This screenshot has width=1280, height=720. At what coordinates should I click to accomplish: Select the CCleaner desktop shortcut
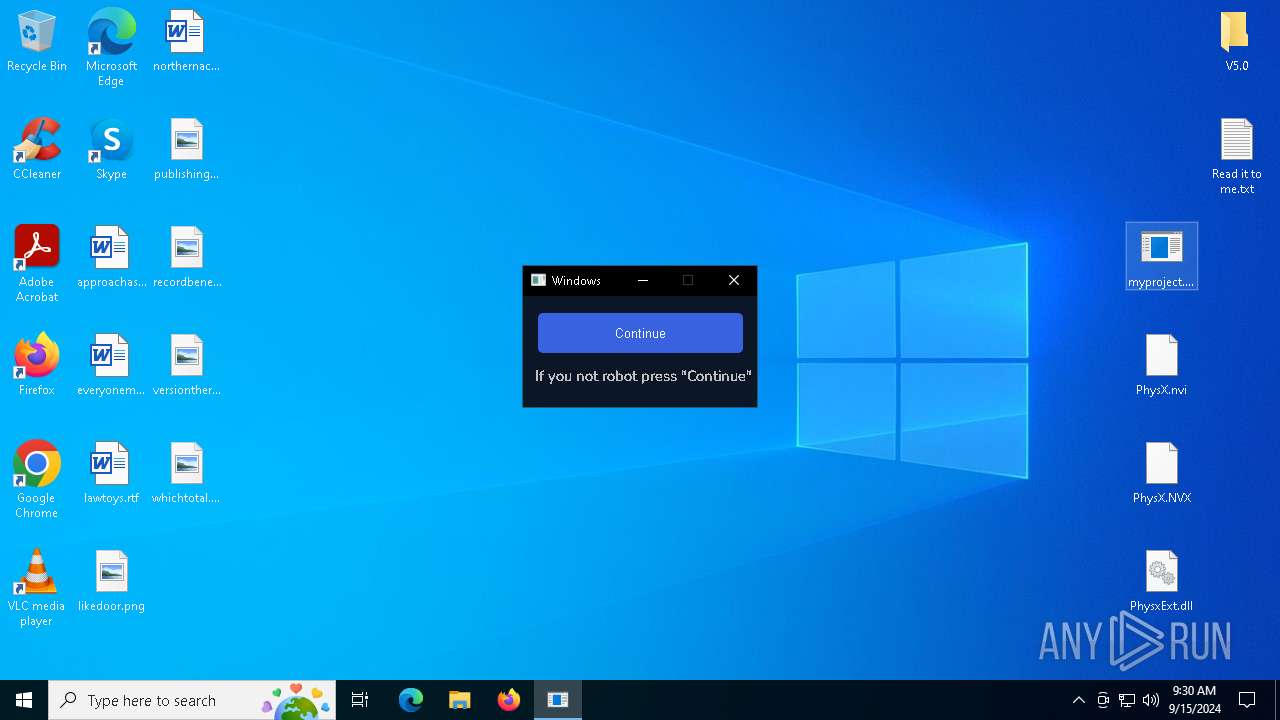click(37, 149)
